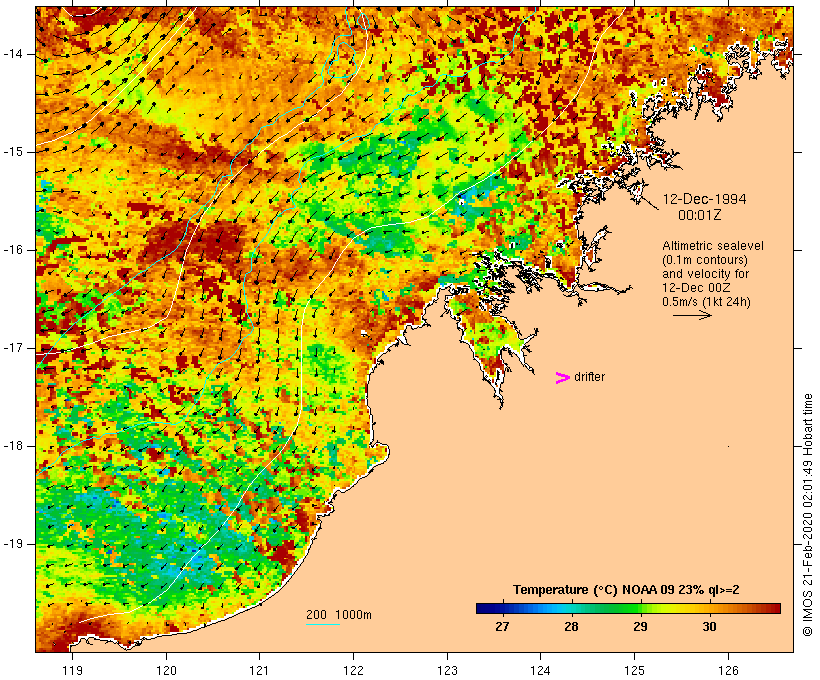Click the latitude axis label '-17'

13,348
